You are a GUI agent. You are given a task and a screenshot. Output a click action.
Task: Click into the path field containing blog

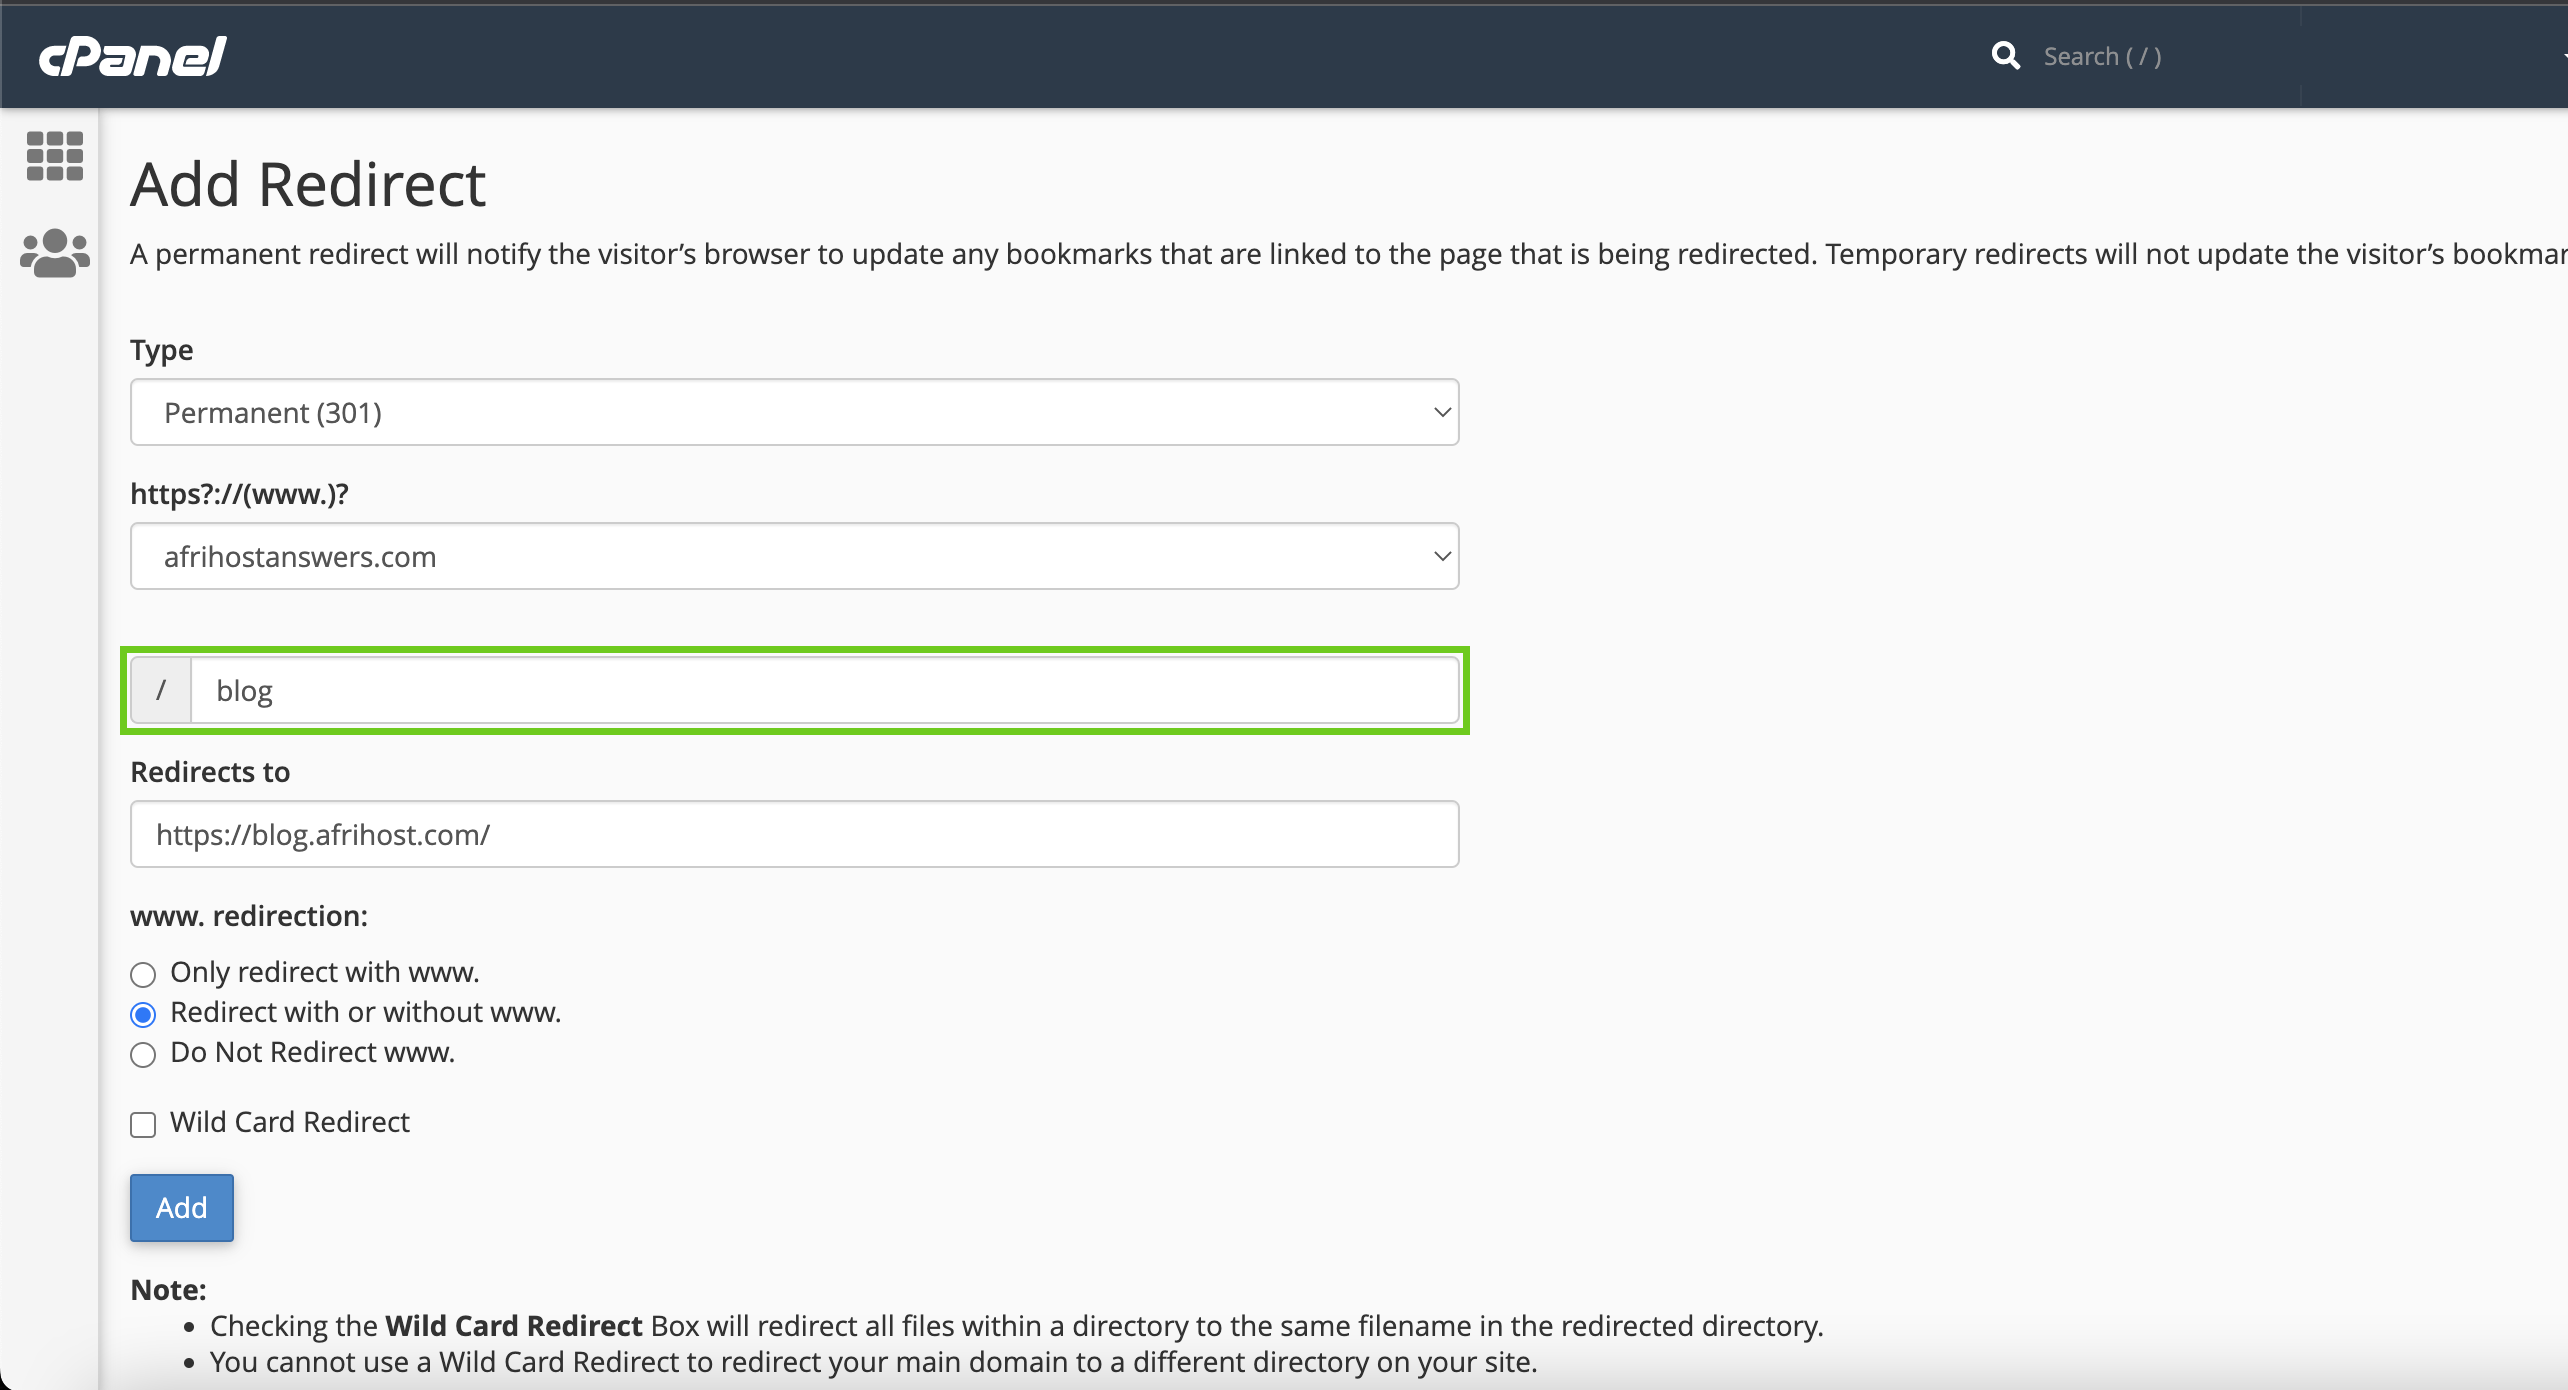[x=824, y=690]
